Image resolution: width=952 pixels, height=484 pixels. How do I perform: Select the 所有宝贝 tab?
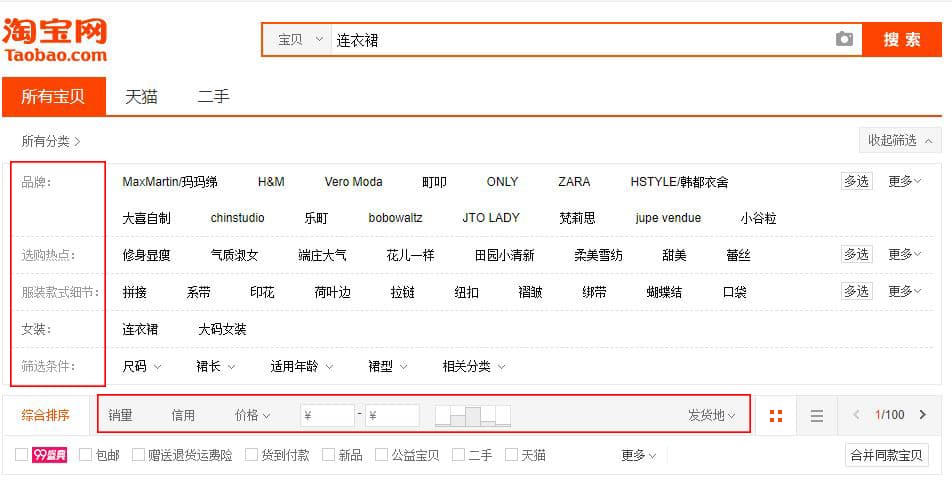(x=53, y=96)
